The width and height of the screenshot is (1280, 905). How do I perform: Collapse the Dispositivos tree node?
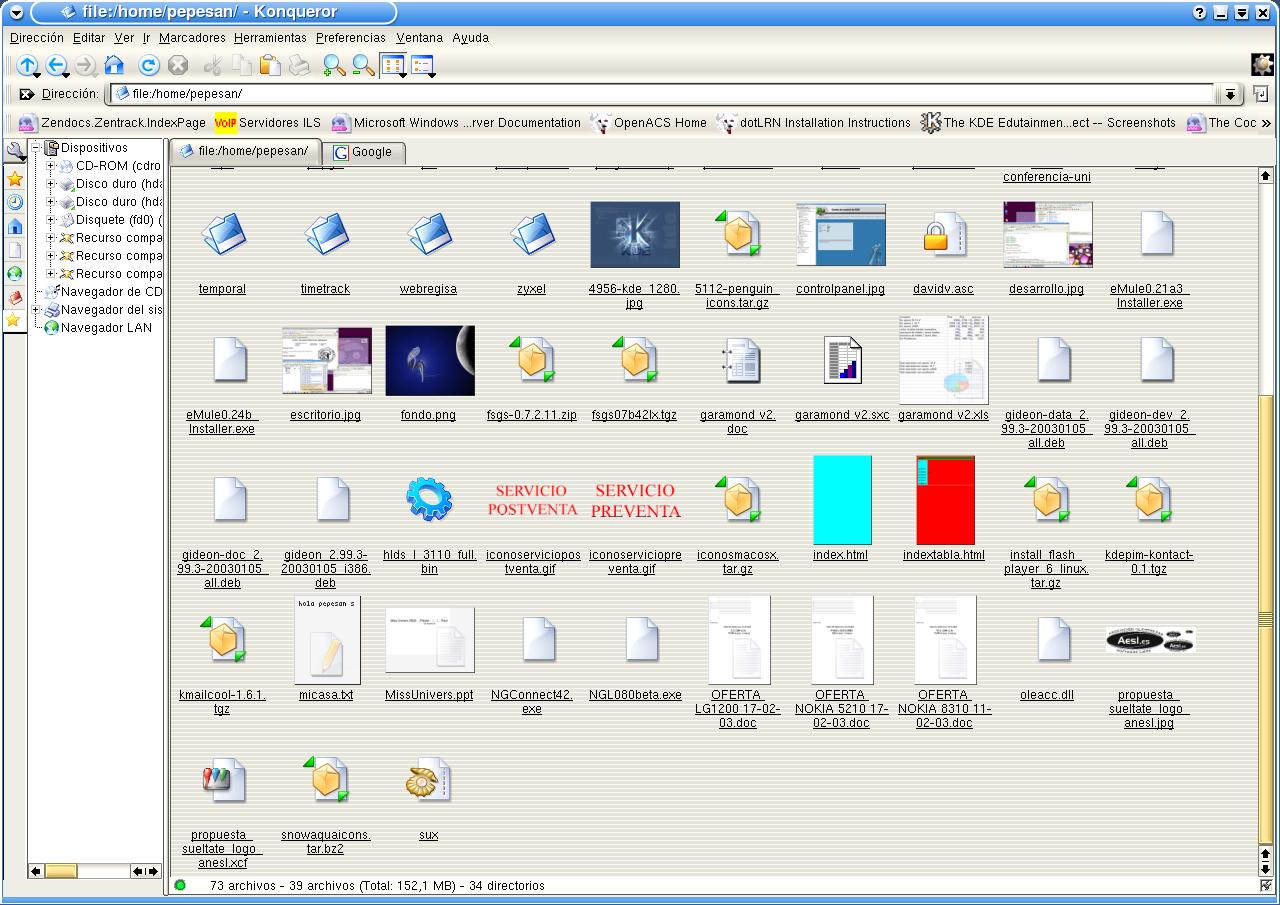pos(36,148)
